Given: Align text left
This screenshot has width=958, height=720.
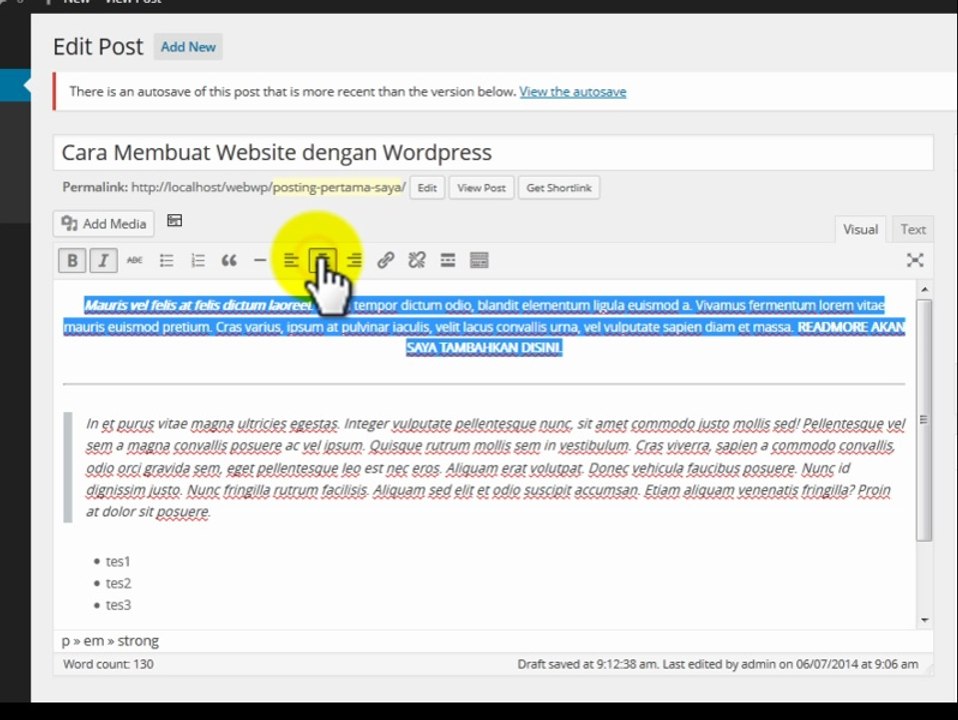Looking at the screenshot, I should click(x=291, y=260).
